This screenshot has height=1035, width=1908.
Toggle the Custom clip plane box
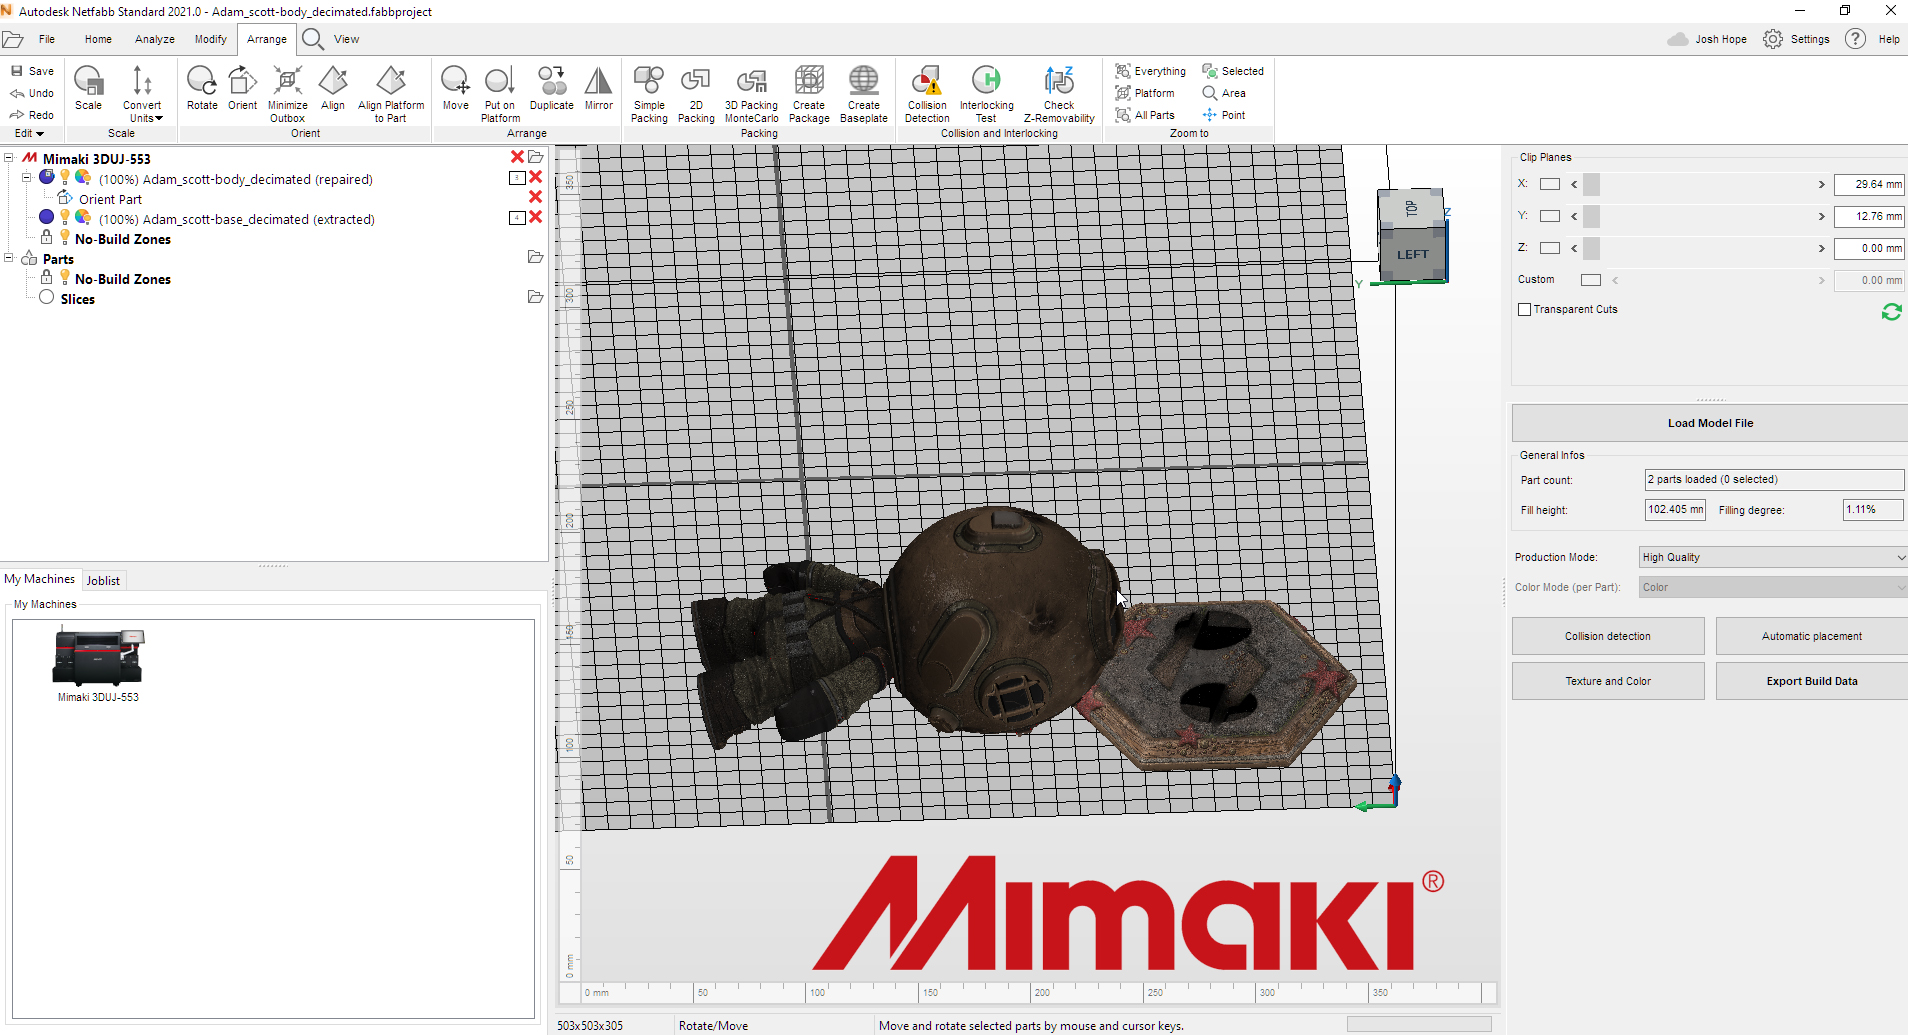click(x=1591, y=280)
